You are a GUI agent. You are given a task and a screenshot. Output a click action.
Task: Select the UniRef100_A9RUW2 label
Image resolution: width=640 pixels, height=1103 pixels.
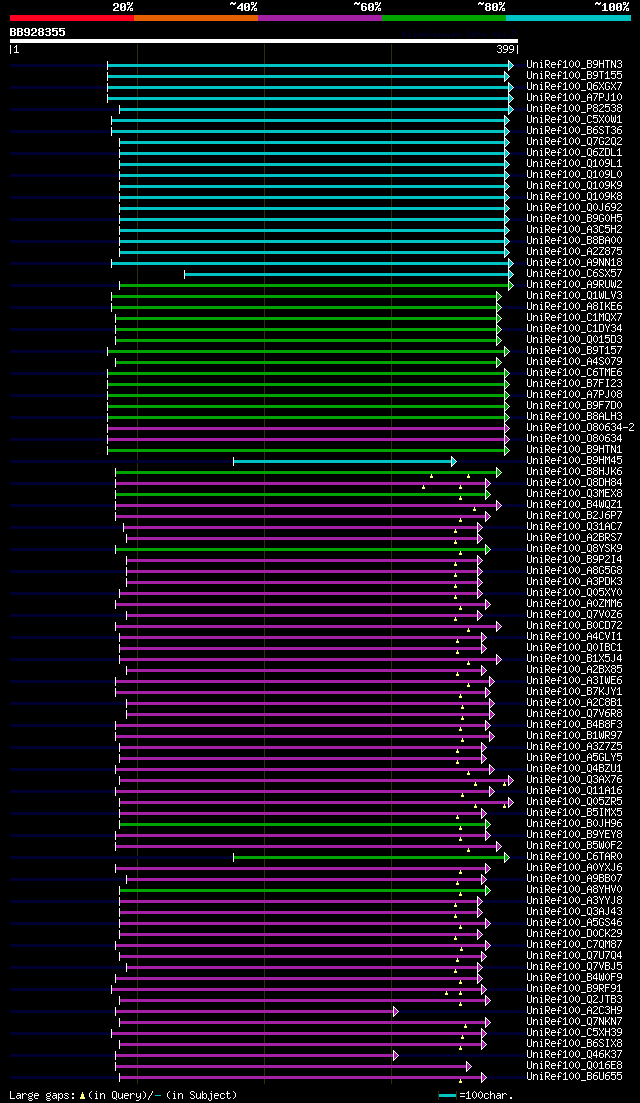tap(574, 284)
